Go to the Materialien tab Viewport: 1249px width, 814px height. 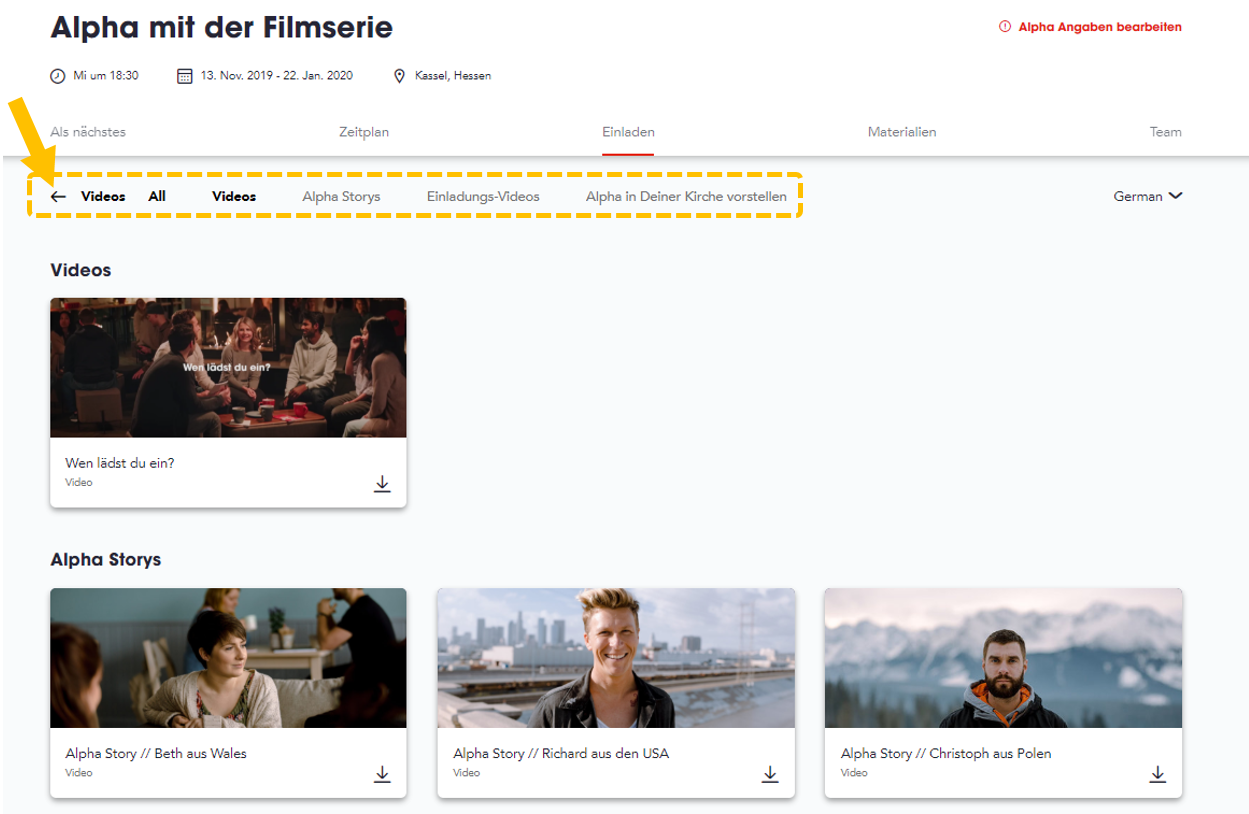point(902,132)
